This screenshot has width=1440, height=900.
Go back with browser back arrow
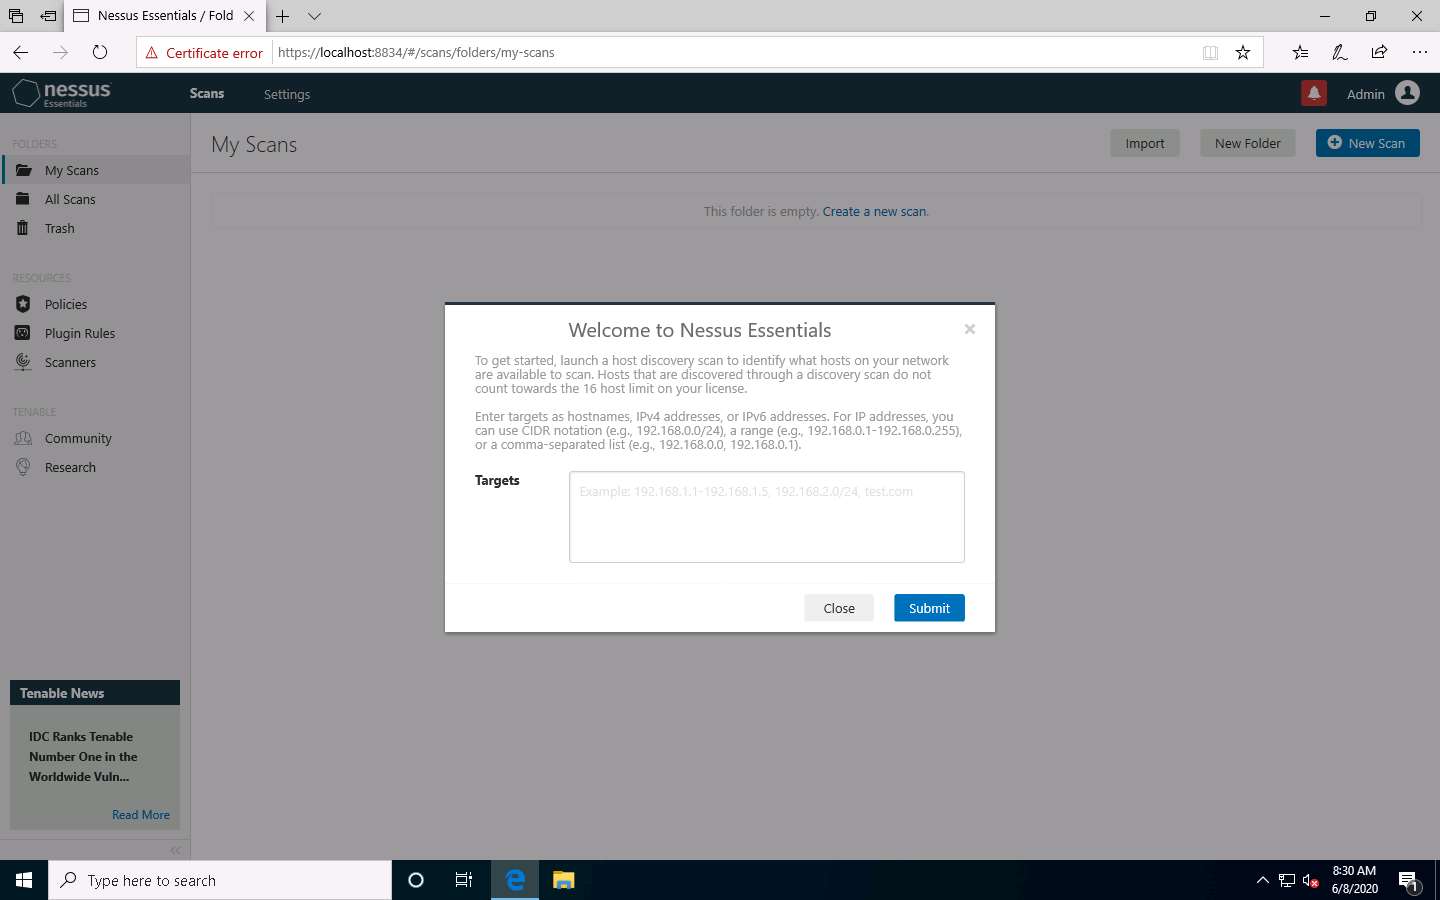point(21,52)
